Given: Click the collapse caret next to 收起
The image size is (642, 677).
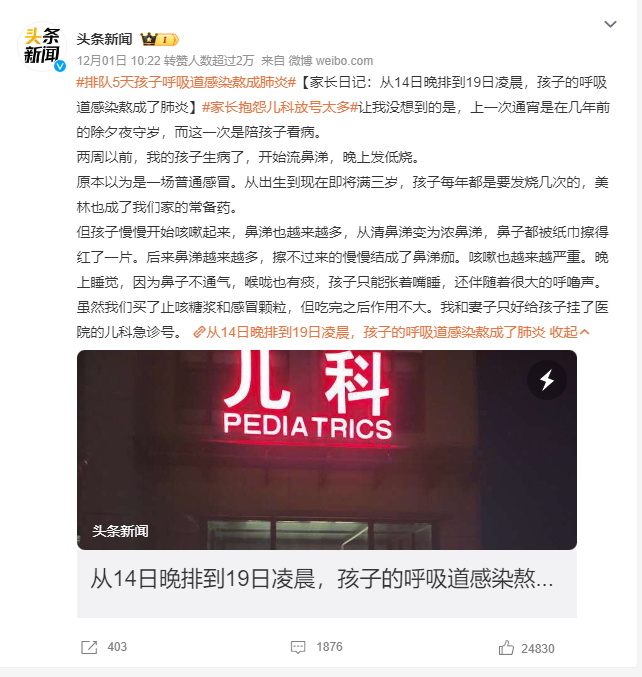Looking at the screenshot, I should [584, 332].
